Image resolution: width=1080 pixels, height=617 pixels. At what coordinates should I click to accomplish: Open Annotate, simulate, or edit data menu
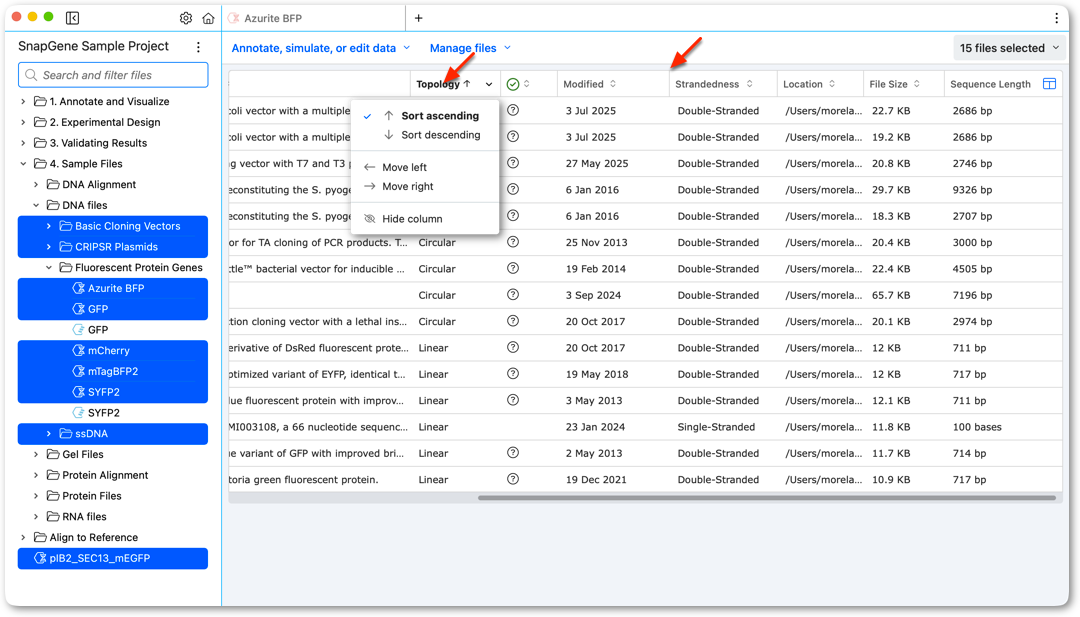pos(320,48)
